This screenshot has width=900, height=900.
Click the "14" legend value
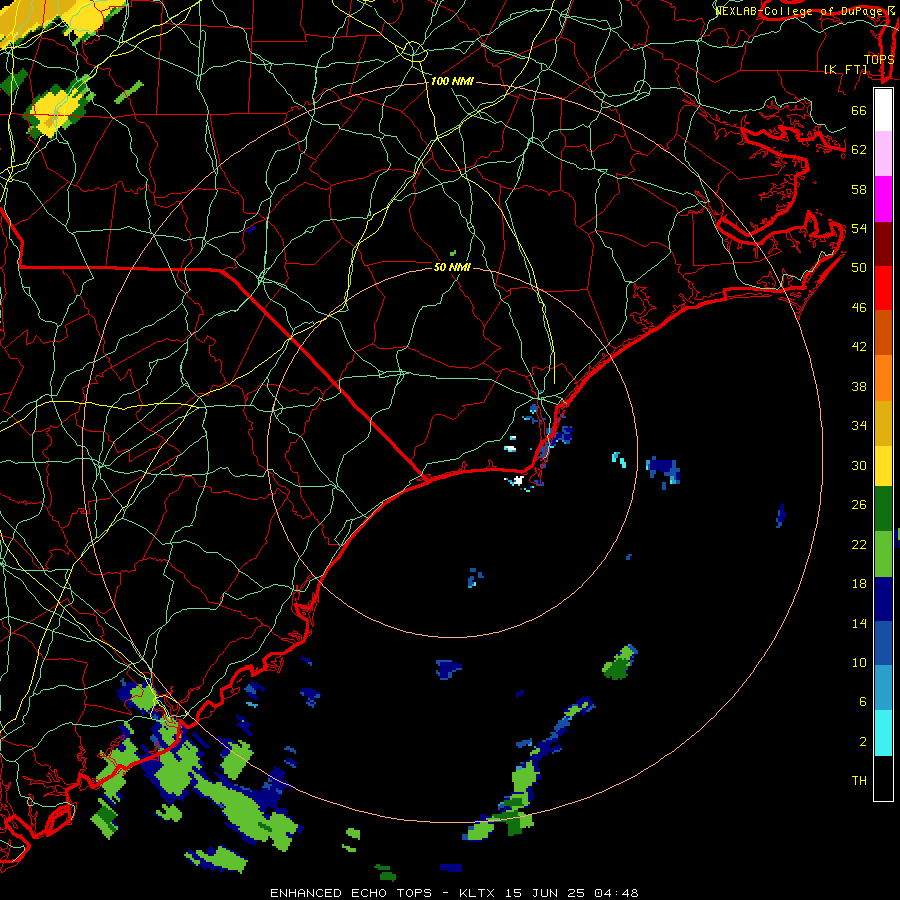point(859,623)
